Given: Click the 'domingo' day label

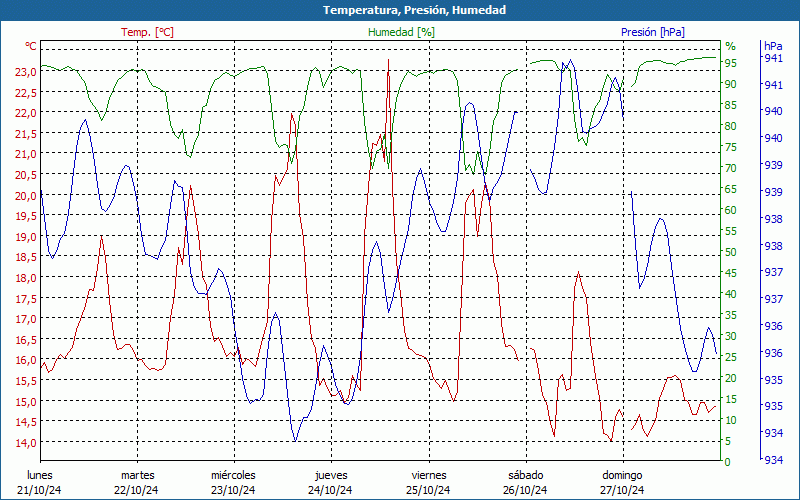Looking at the screenshot, I should click(x=622, y=476).
